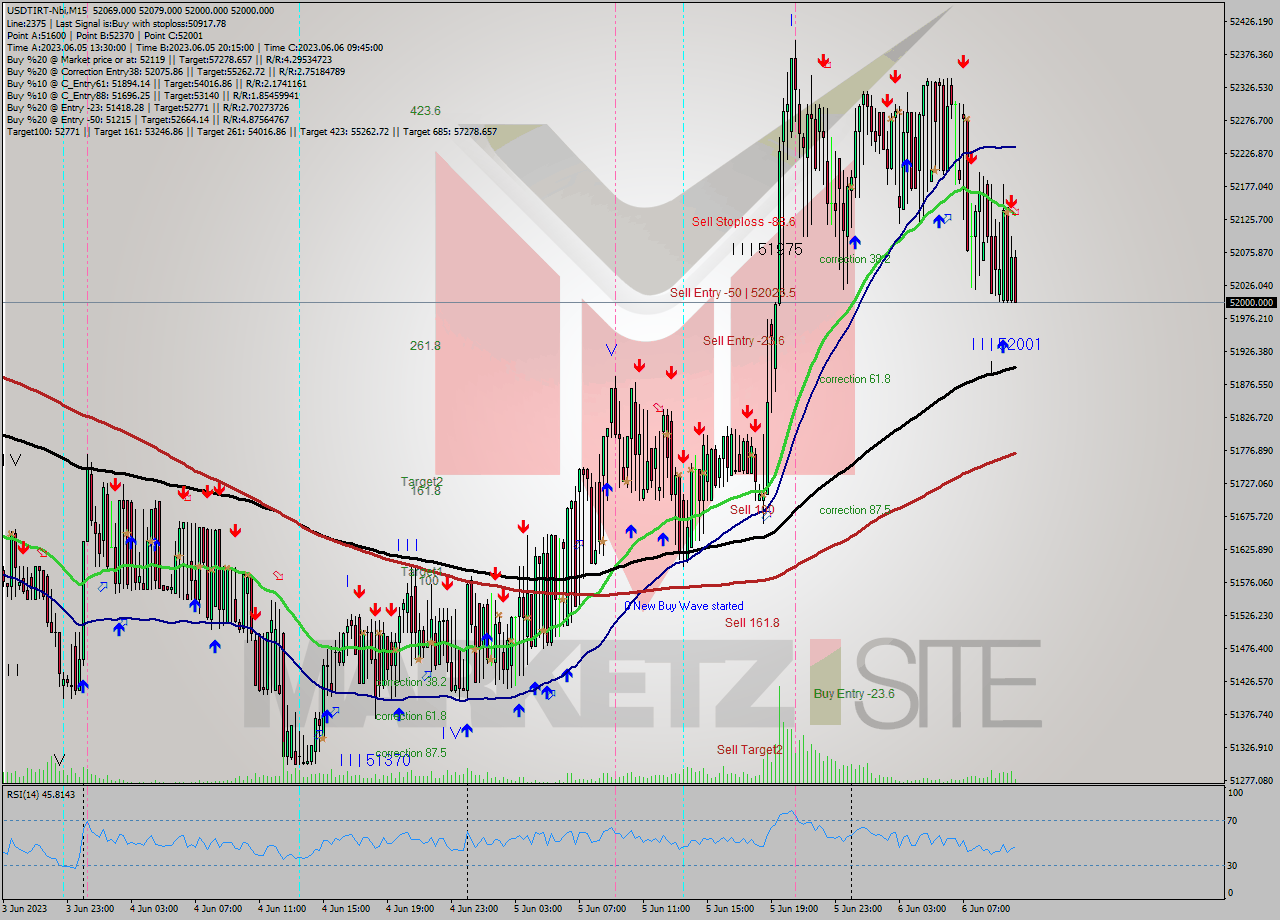The image size is (1280, 920).
Task: Click 51277.080 on the price axis
Action: click(x=1251, y=780)
